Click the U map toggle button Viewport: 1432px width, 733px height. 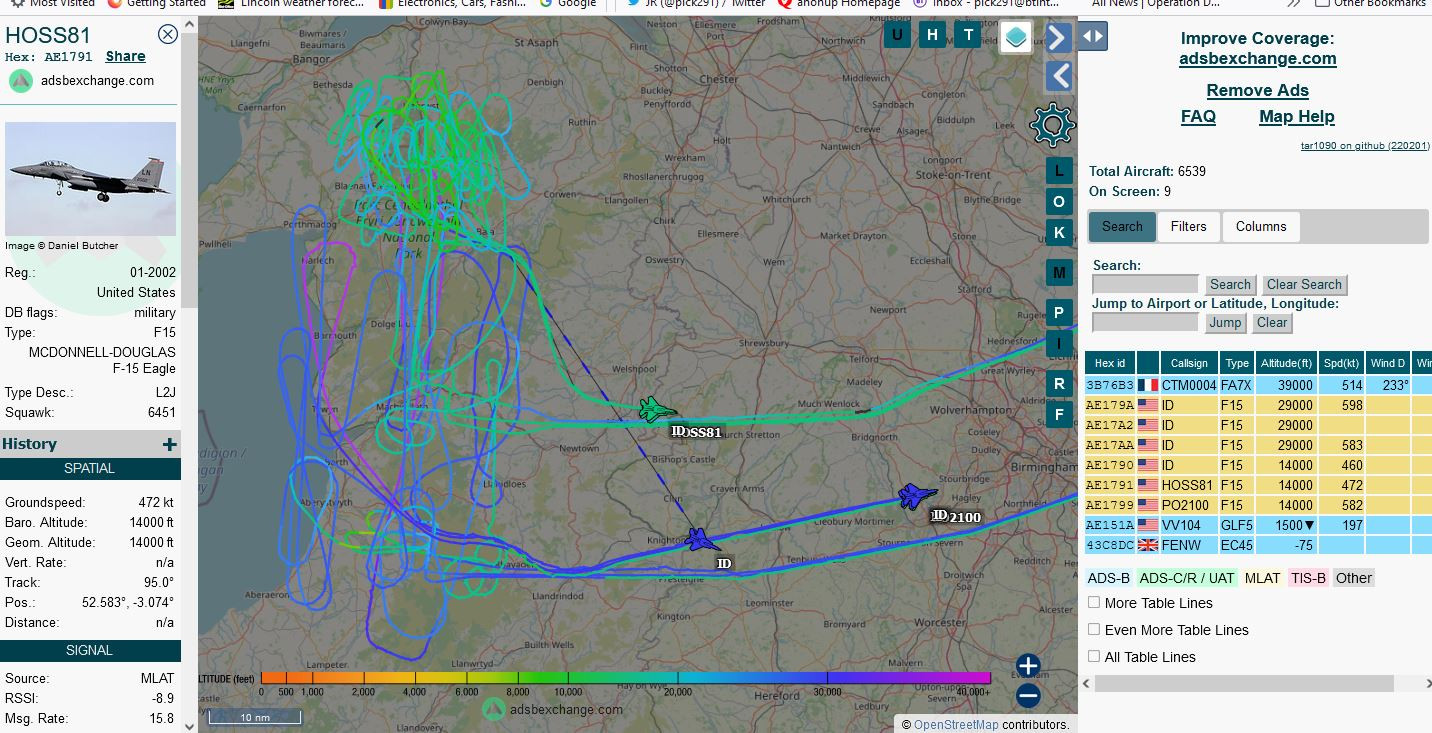pyautogui.click(x=897, y=36)
